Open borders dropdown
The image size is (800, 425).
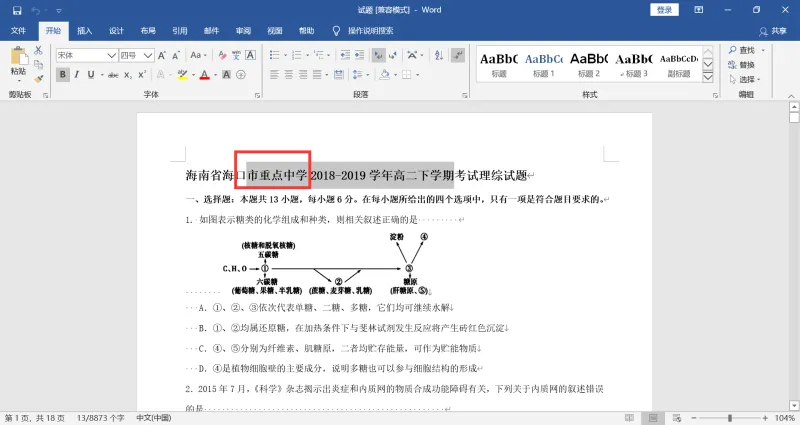click(417, 75)
